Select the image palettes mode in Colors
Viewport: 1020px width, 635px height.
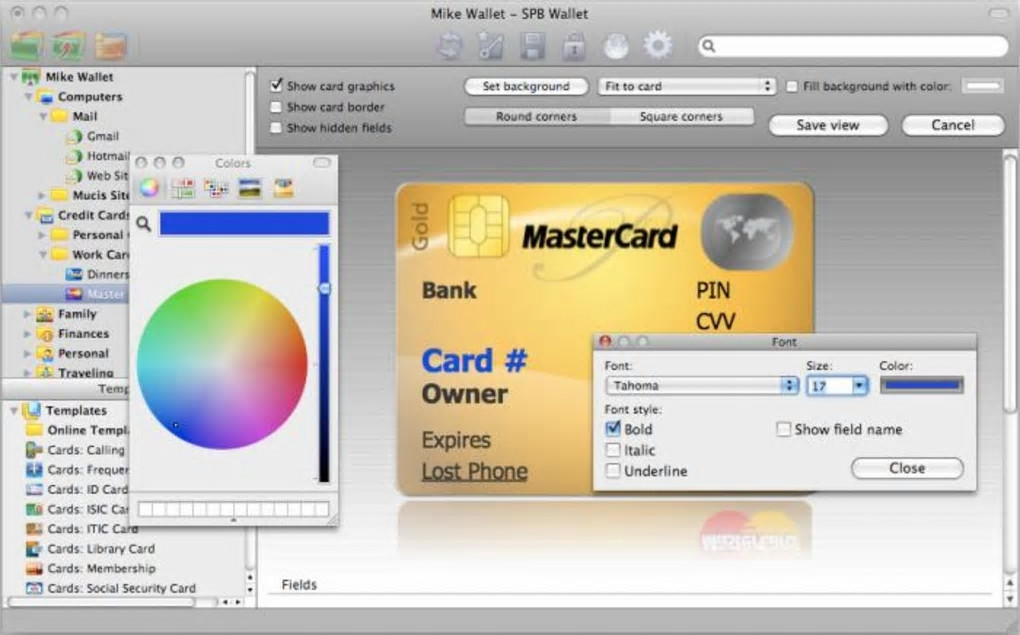pyautogui.click(x=250, y=188)
